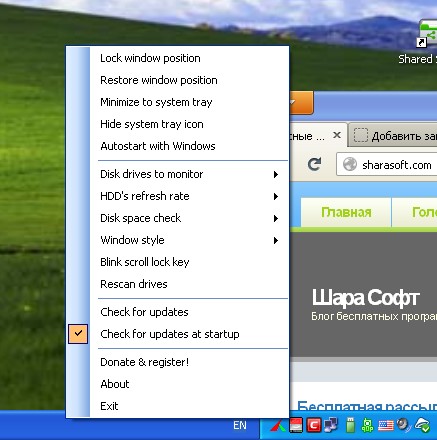Click the network computers tray icon
The height and width of the screenshot is (440, 437).
[x=331, y=425]
